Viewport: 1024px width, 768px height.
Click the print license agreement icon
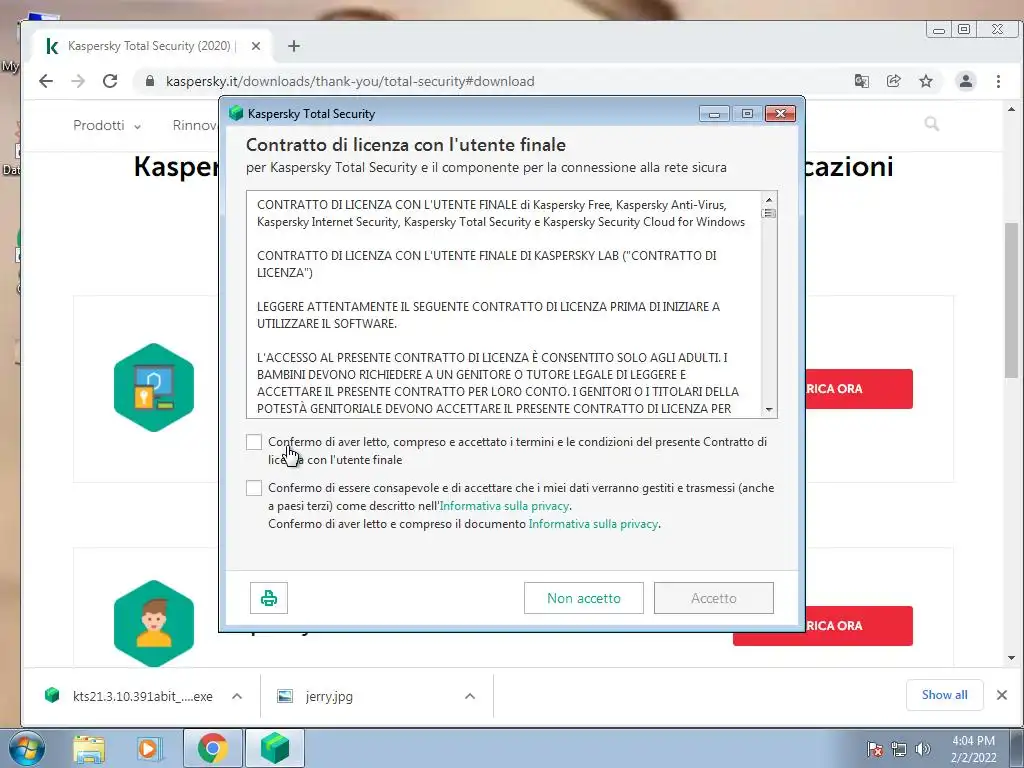269,598
